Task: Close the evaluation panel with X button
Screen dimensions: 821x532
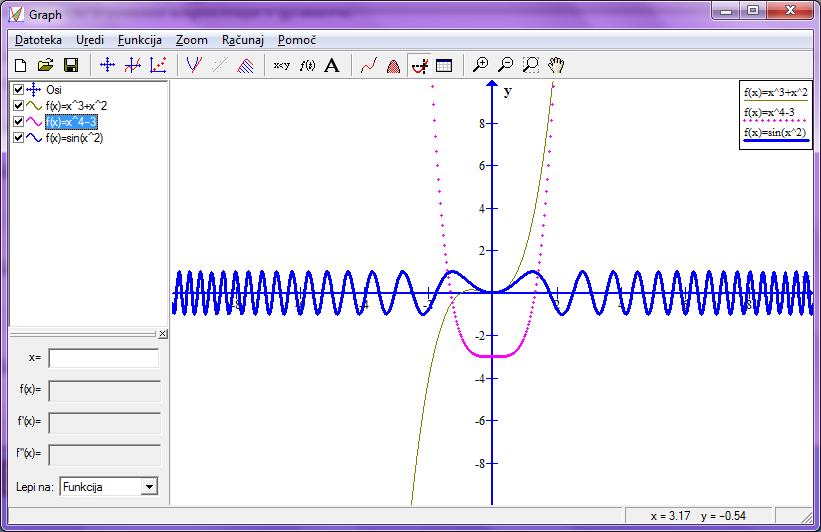Action: pyautogui.click(x=163, y=333)
